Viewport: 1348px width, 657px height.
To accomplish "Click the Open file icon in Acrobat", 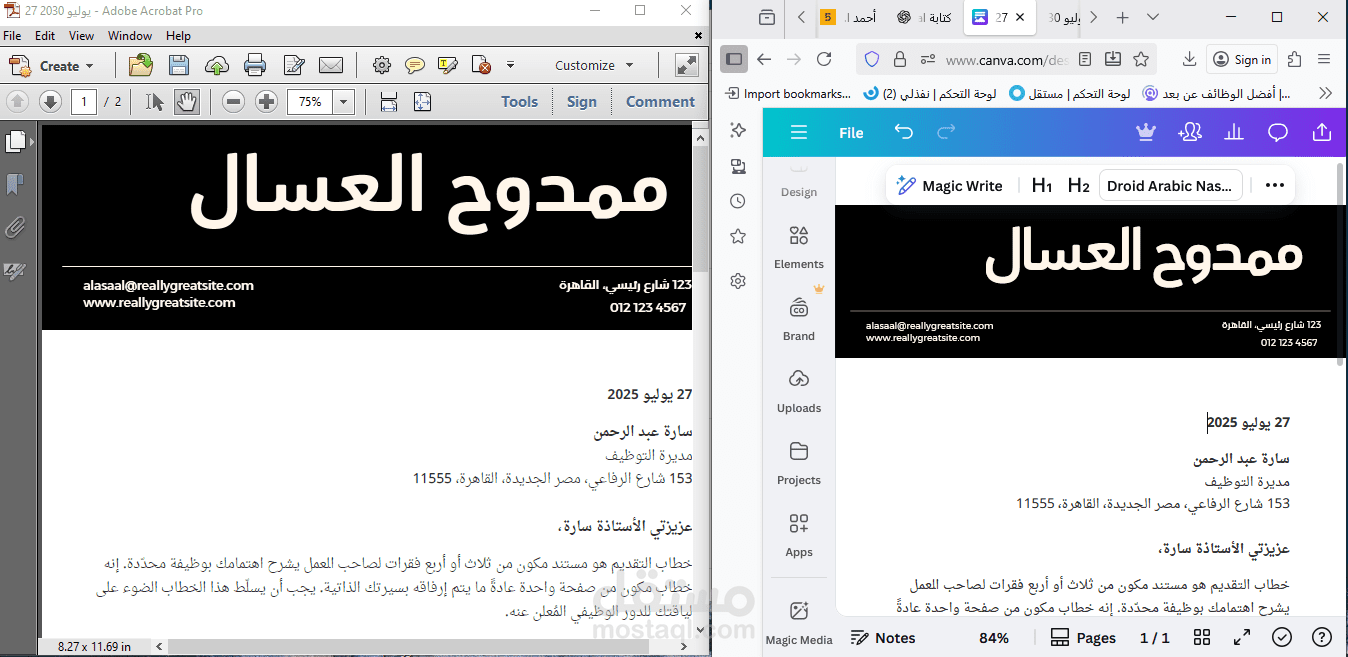I will click(141, 66).
